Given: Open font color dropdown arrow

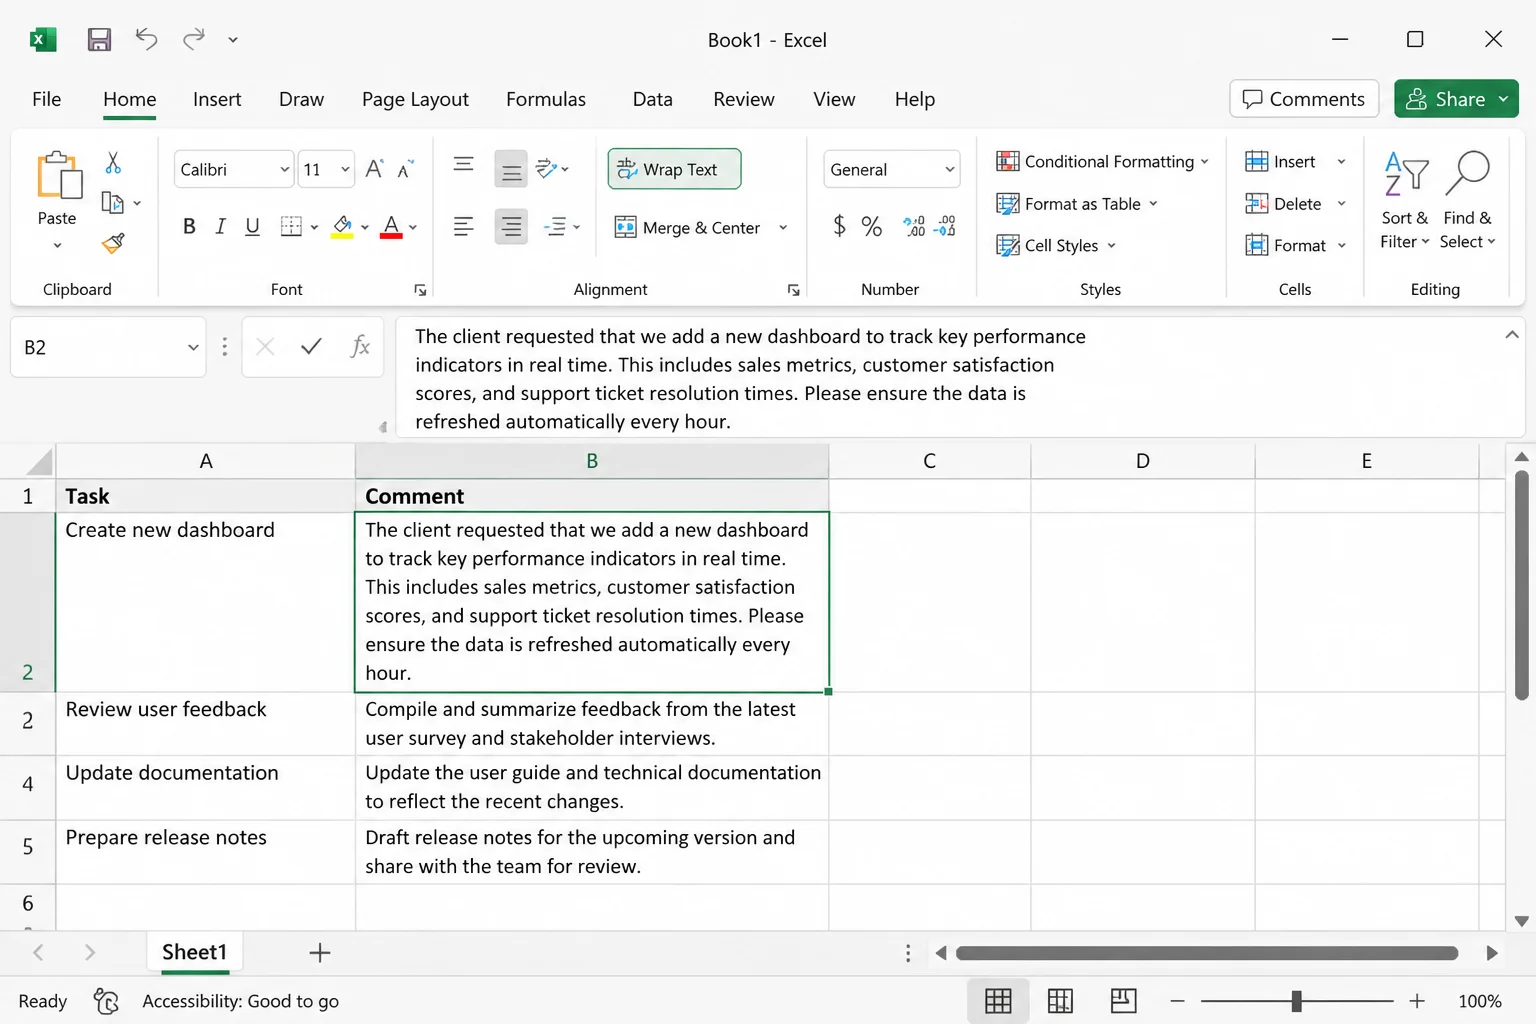Looking at the screenshot, I should [413, 227].
